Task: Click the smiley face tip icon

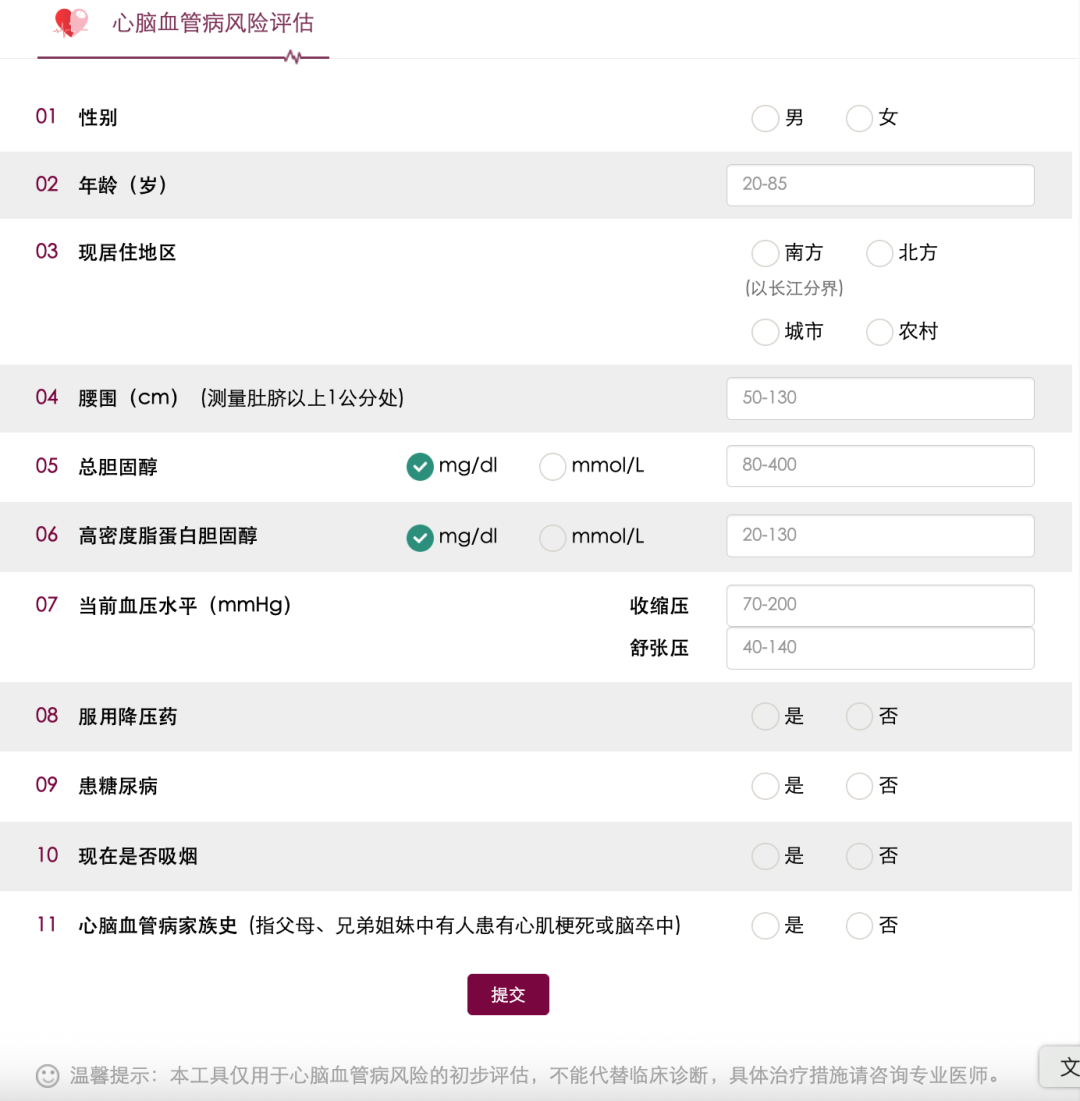Action: (47, 1076)
